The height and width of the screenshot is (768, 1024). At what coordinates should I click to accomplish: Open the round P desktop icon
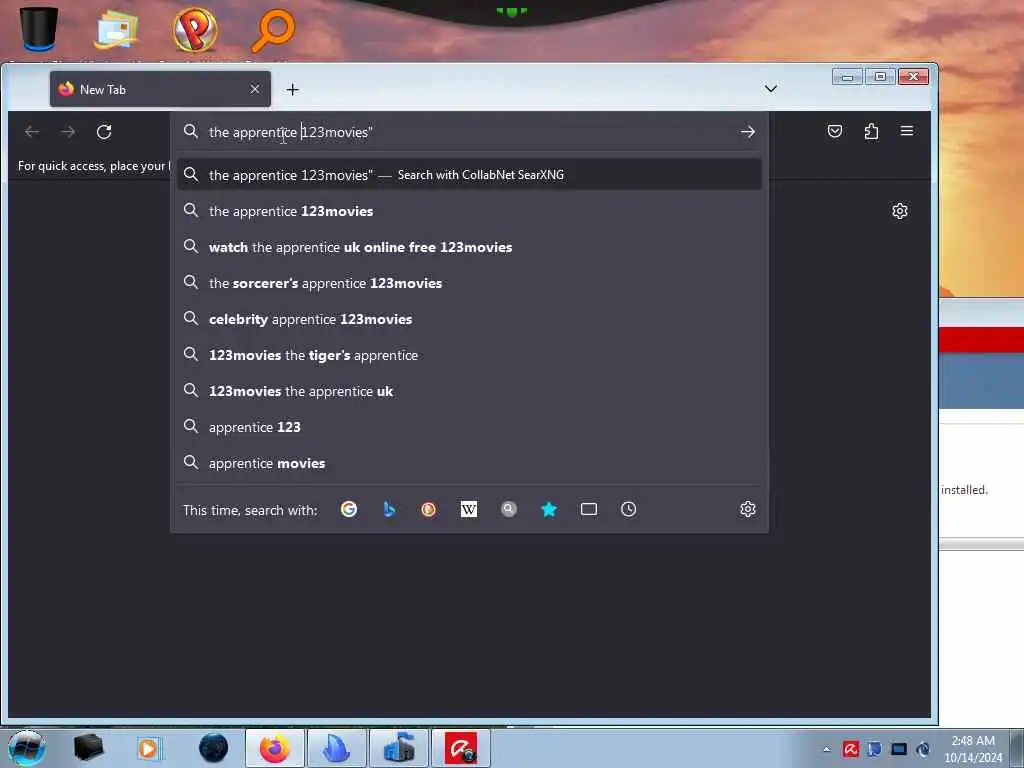point(195,29)
